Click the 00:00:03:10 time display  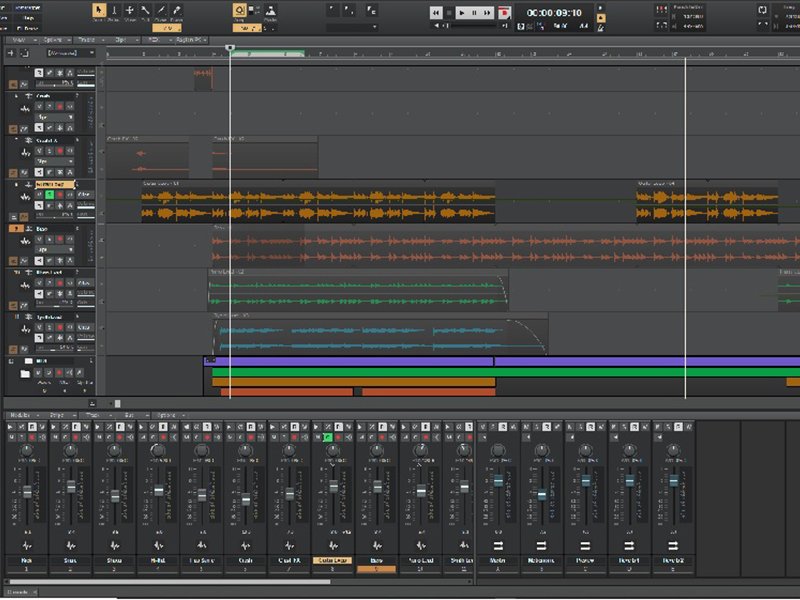pos(556,13)
